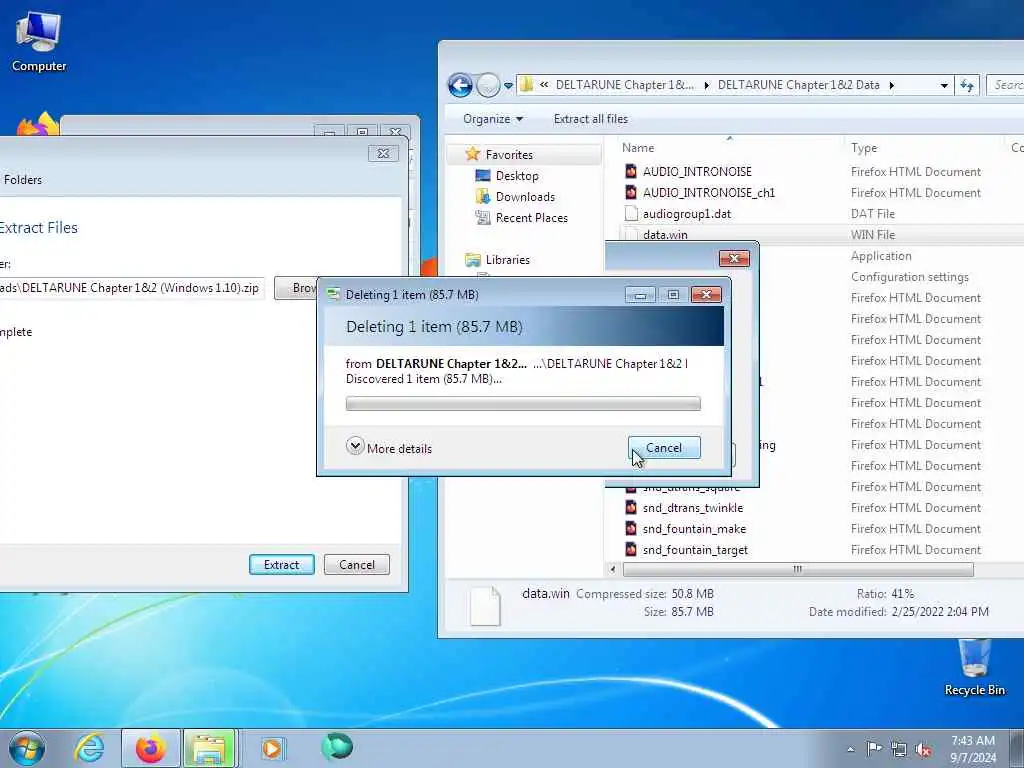This screenshot has height=768, width=1024.
Task: Cancel the deleting operation
Action: 664,447
